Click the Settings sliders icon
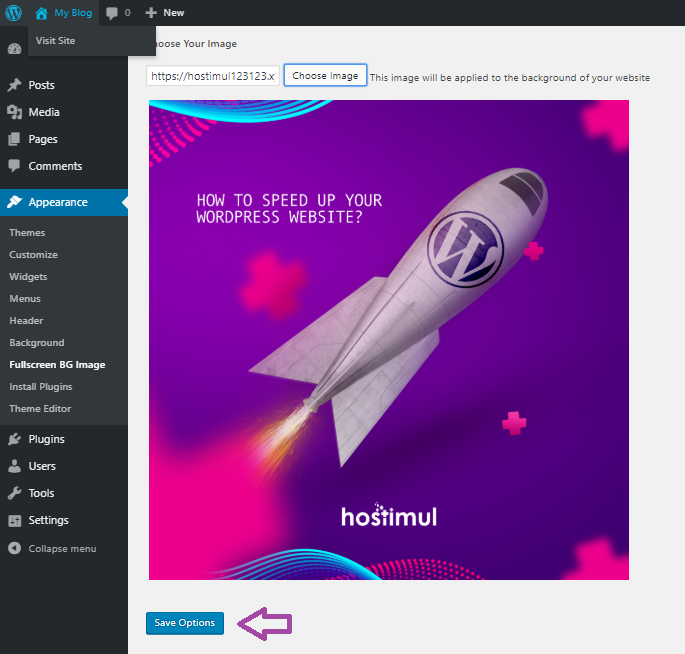685x654 pixels. point(14,520)
